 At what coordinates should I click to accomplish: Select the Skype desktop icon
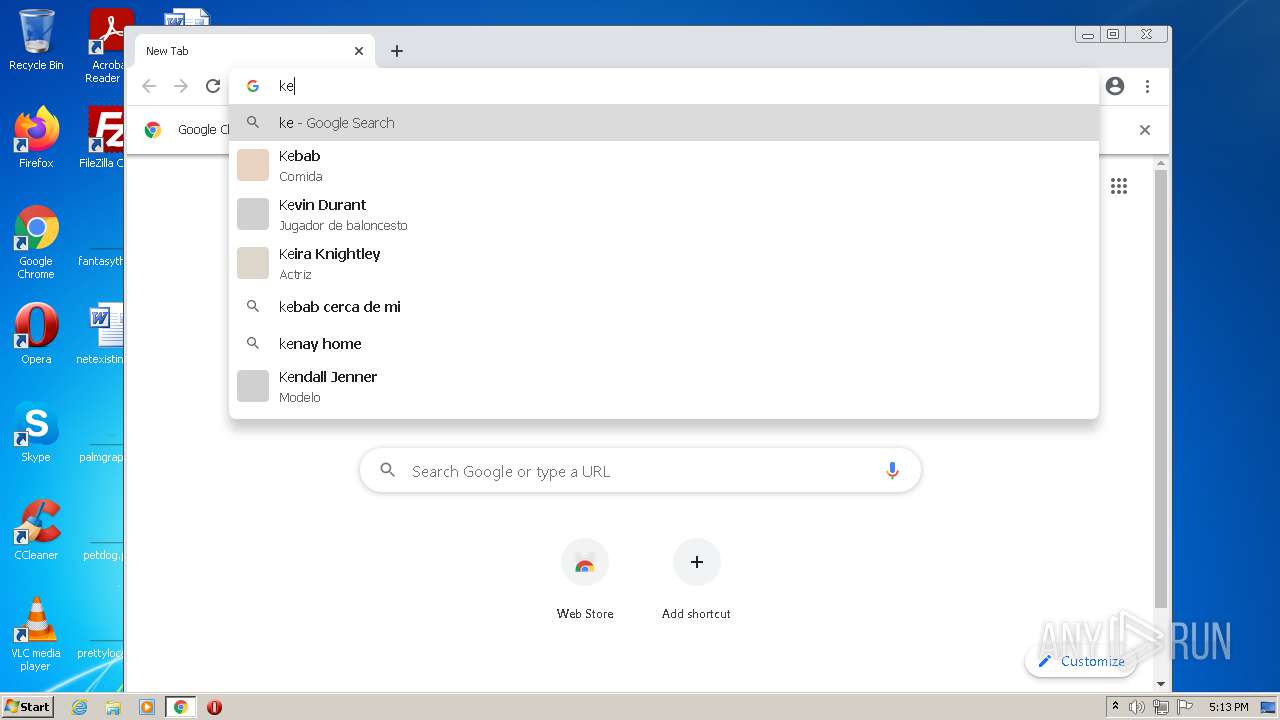point(36,432)
